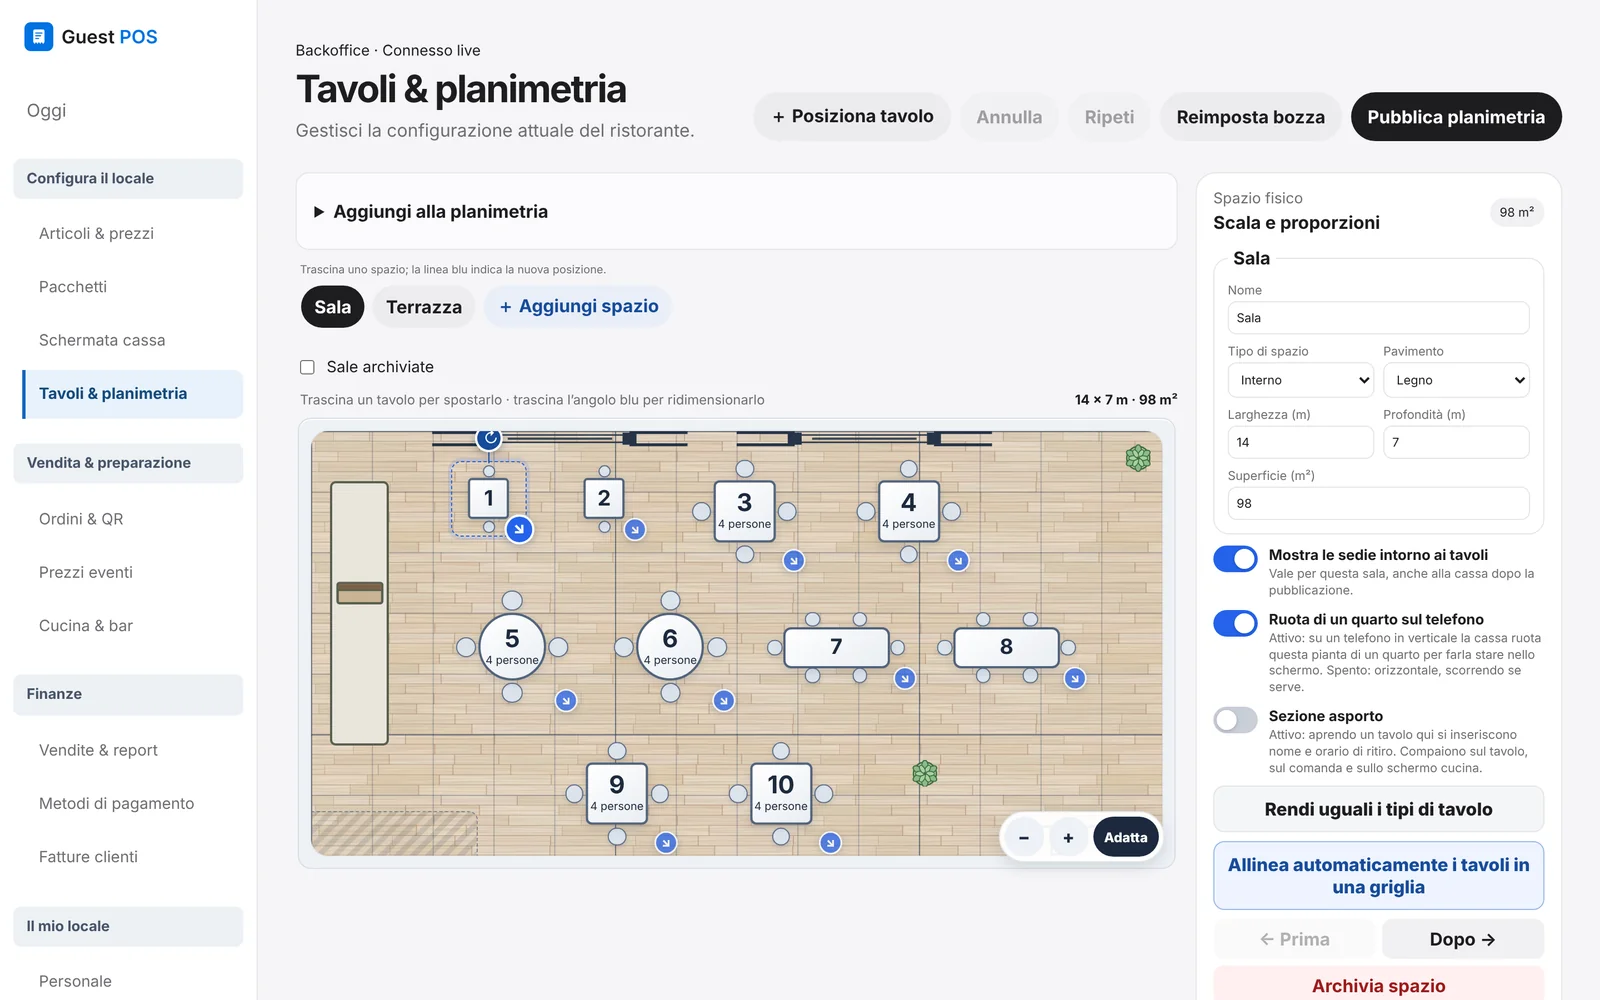The image size is (1600, 1000).
Task: Click the Larghezza (m) input field
Action: [x=1301, y=442]
